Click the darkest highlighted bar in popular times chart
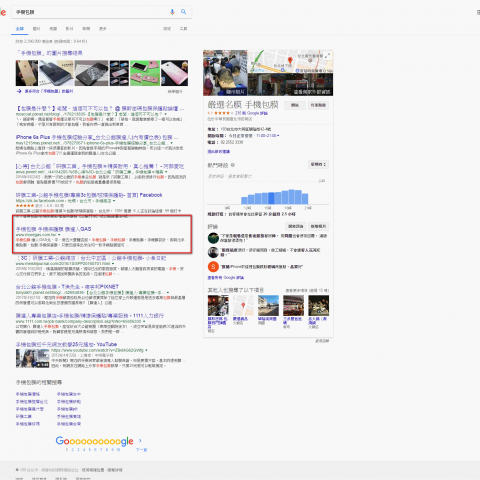Viewport: 480px width, 480px height. 271,198
